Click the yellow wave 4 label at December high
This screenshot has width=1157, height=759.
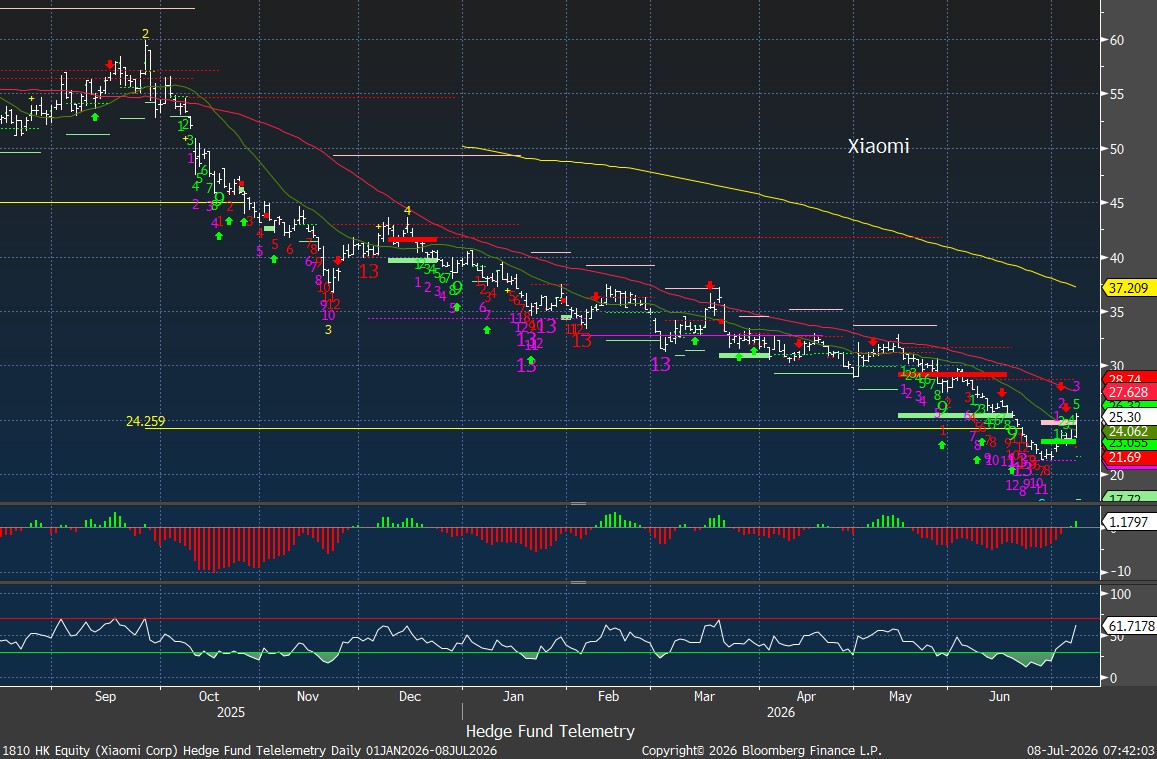pos(407,211)
